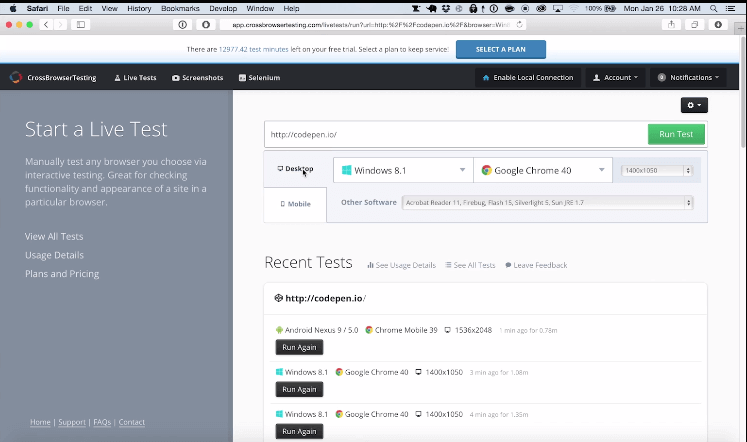Click the AirPlay display icon in menu bar
747x442 pixels.
(x=558, y=9)
